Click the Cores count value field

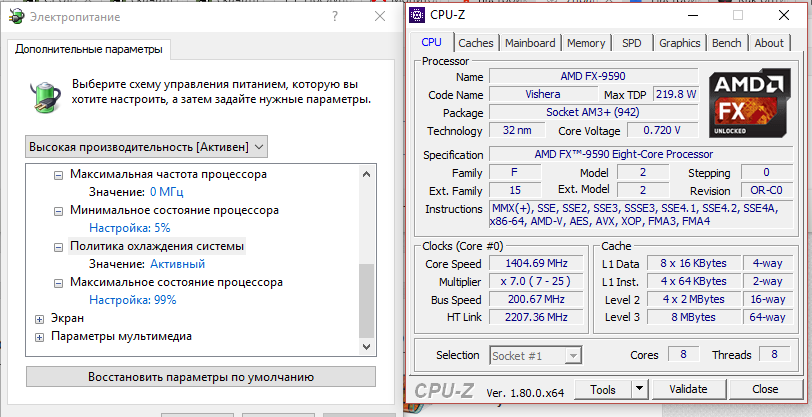pyautogui.click(x=683, y=354)
